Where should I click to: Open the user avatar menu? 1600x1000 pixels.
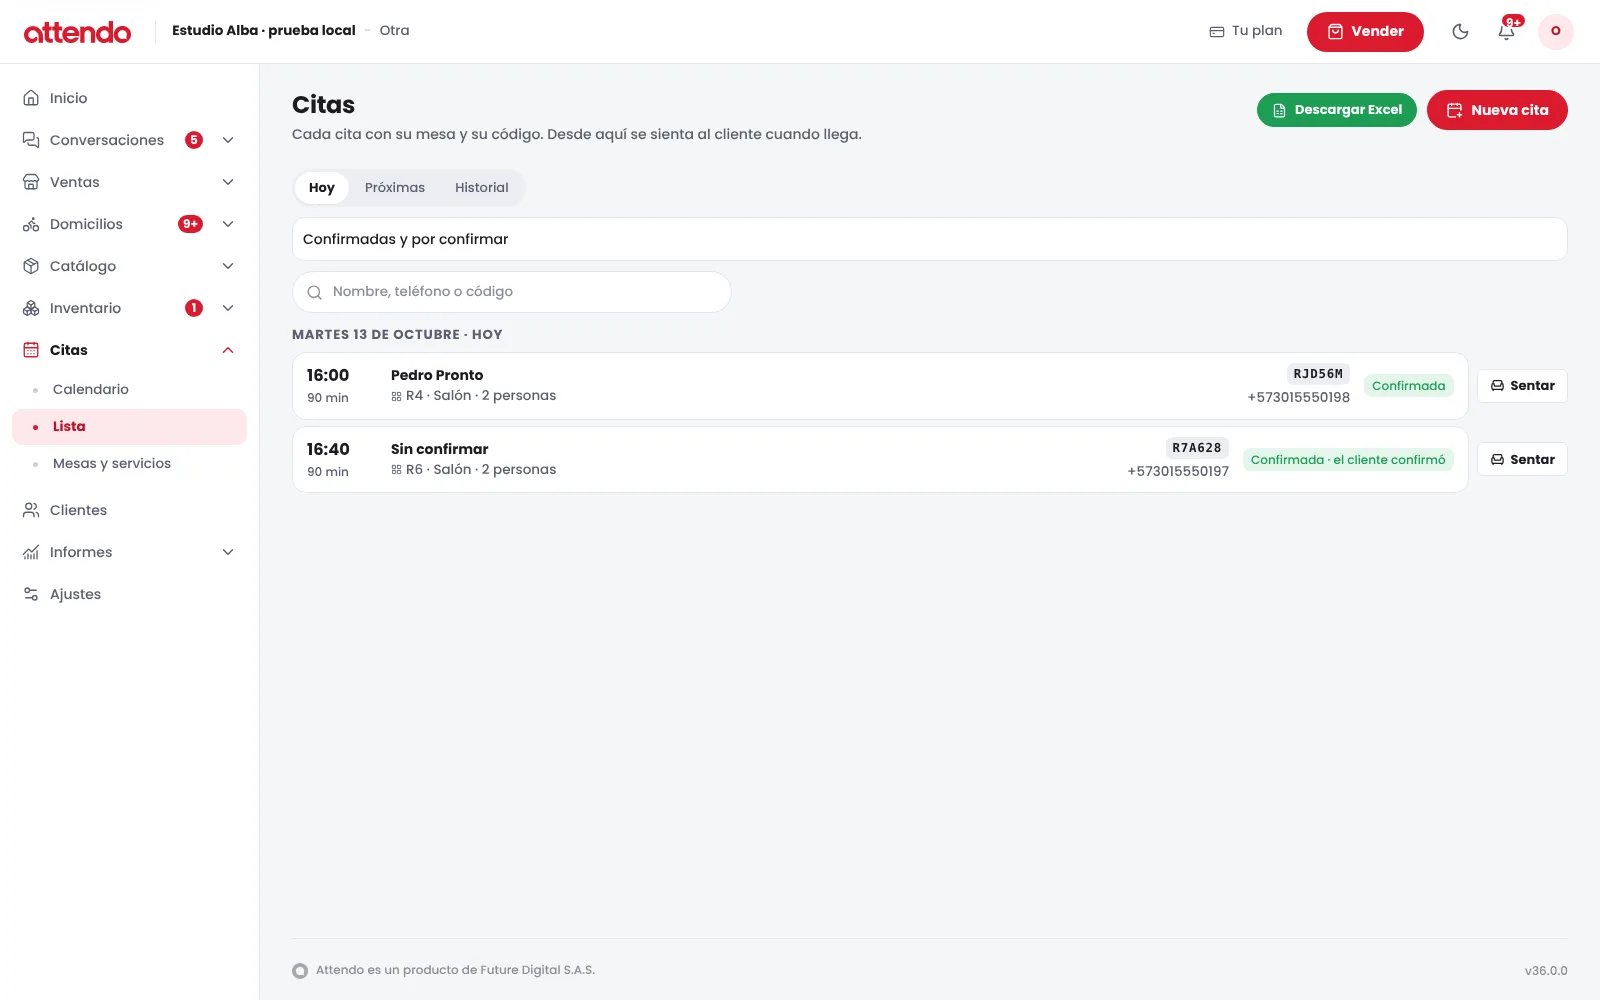click(1555, 31)
